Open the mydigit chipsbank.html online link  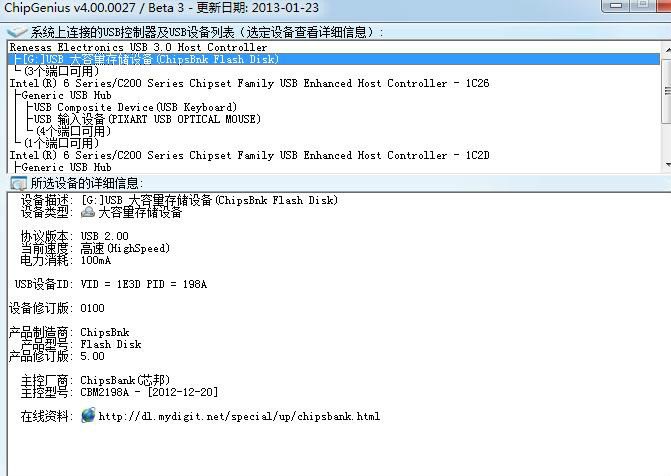(239, 416)
